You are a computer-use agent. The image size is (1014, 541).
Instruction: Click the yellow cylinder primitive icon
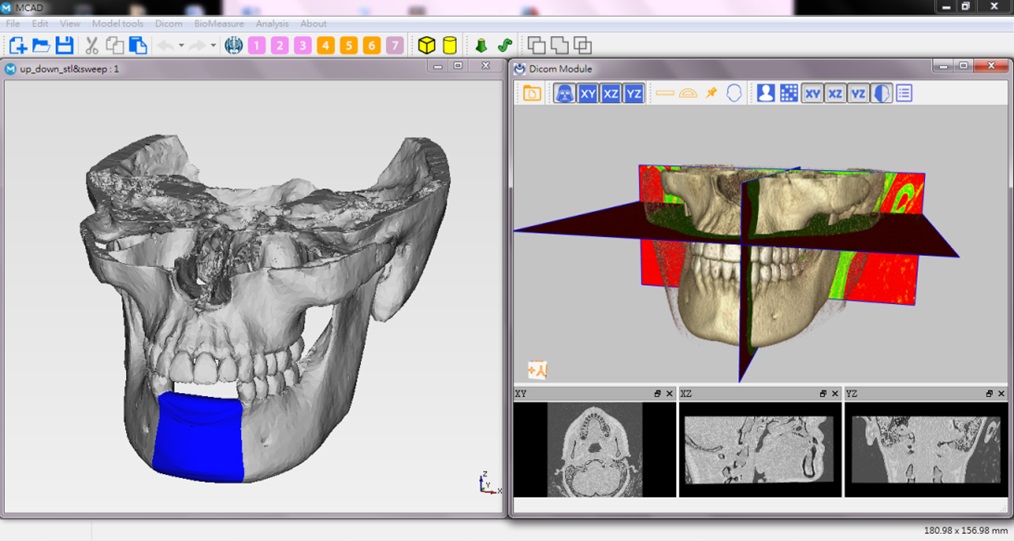tap(449, 45)
